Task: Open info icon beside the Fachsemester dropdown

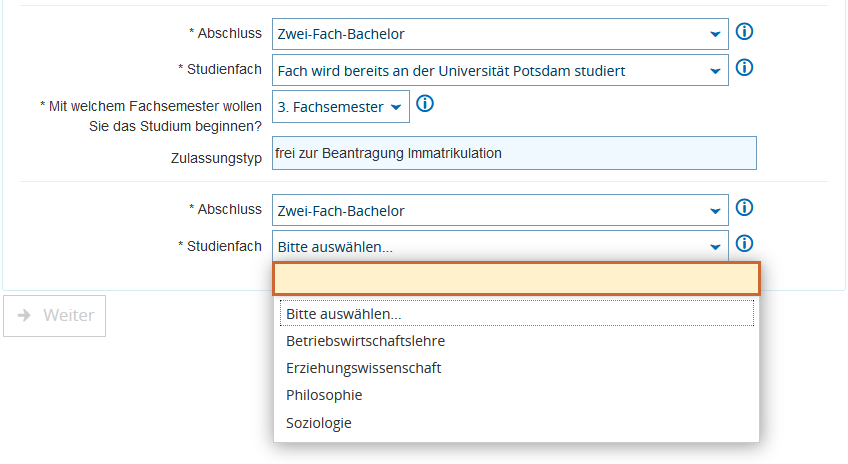Action: point(424,104)
